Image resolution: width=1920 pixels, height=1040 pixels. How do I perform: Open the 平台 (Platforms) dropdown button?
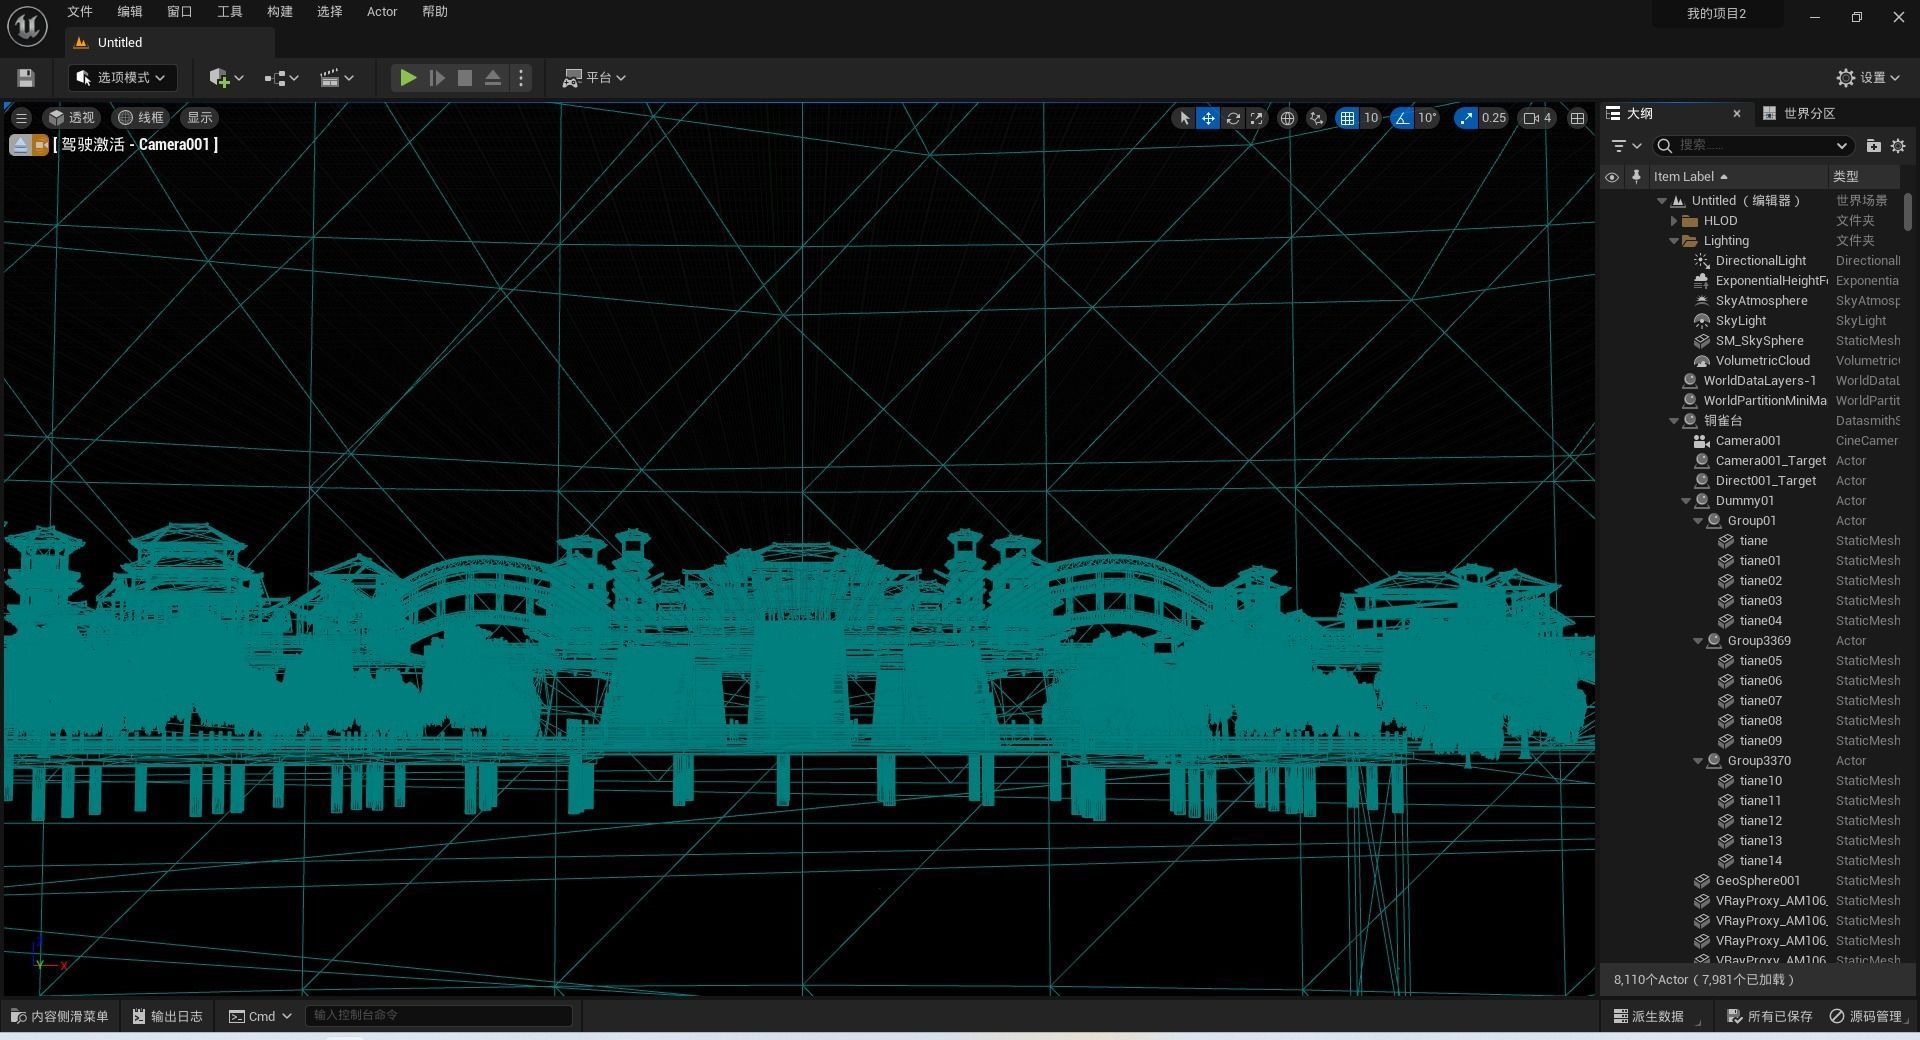click(594, 77)
